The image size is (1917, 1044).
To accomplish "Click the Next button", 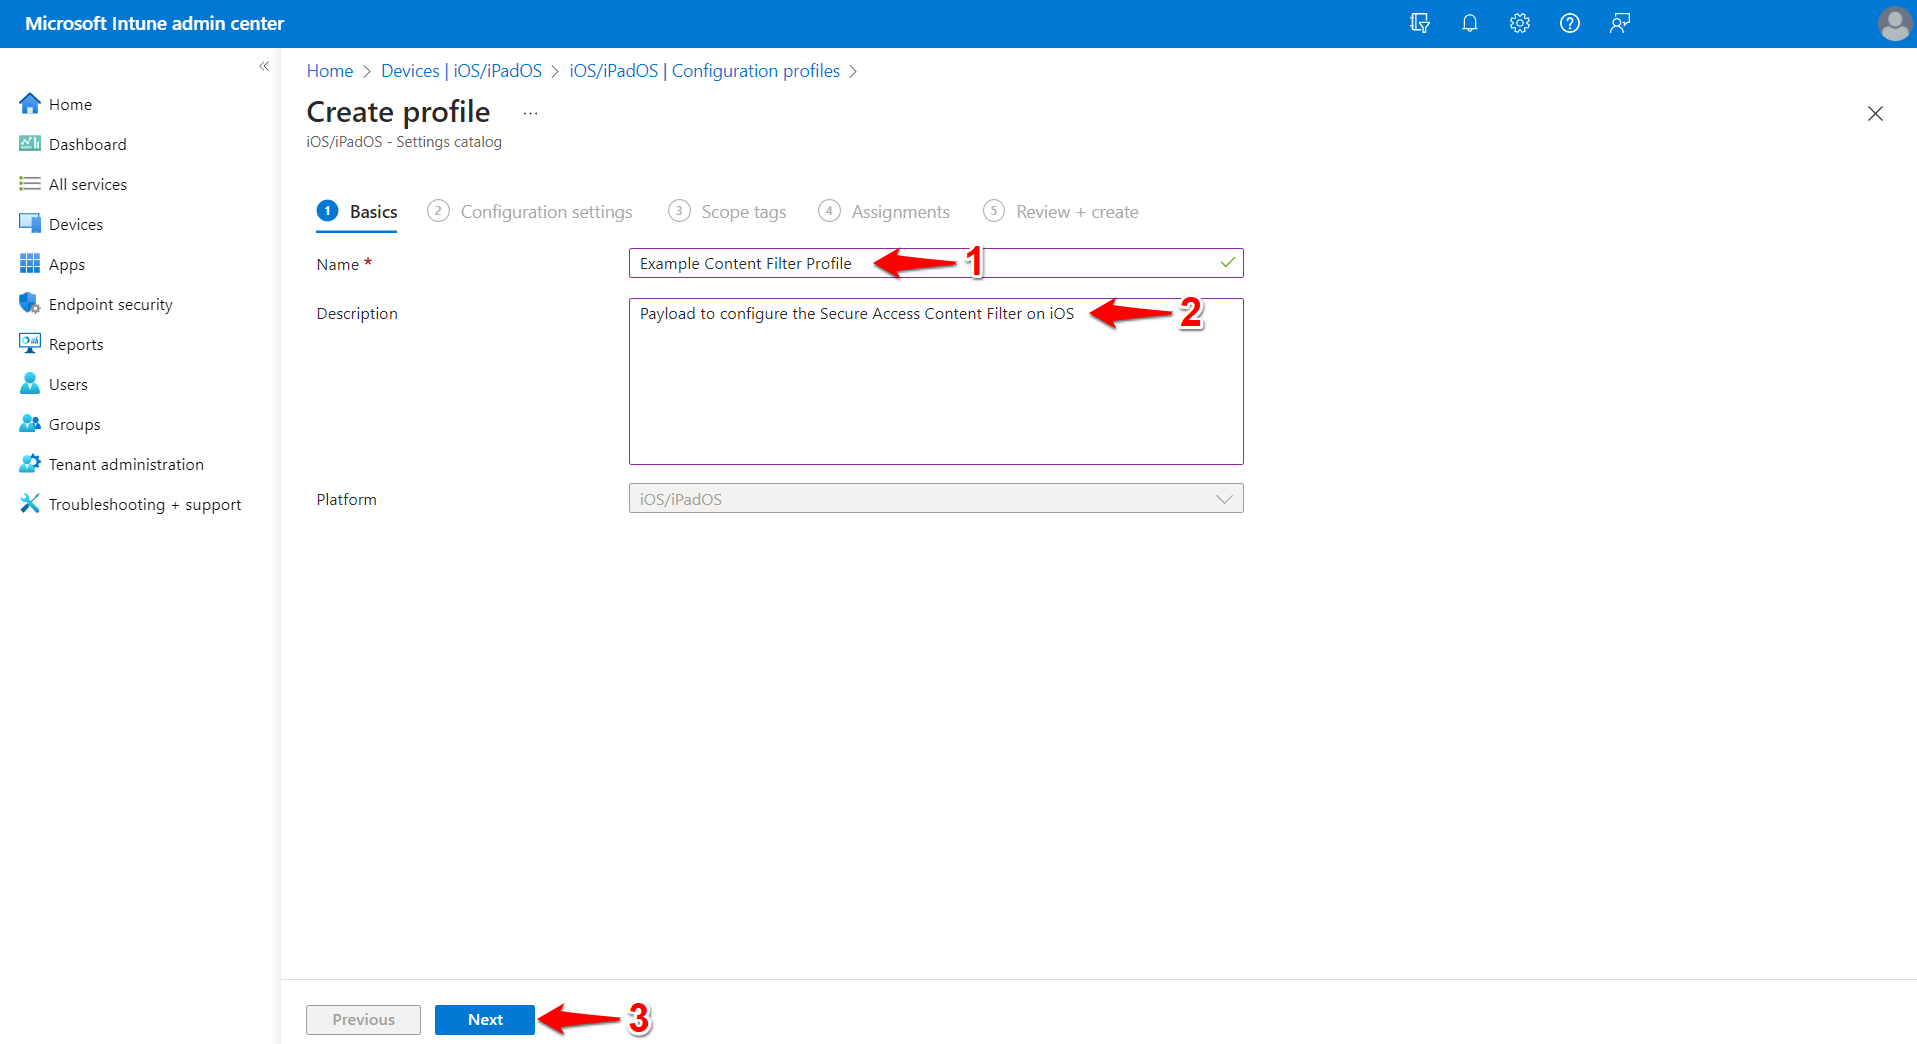I will [485, 1019].
